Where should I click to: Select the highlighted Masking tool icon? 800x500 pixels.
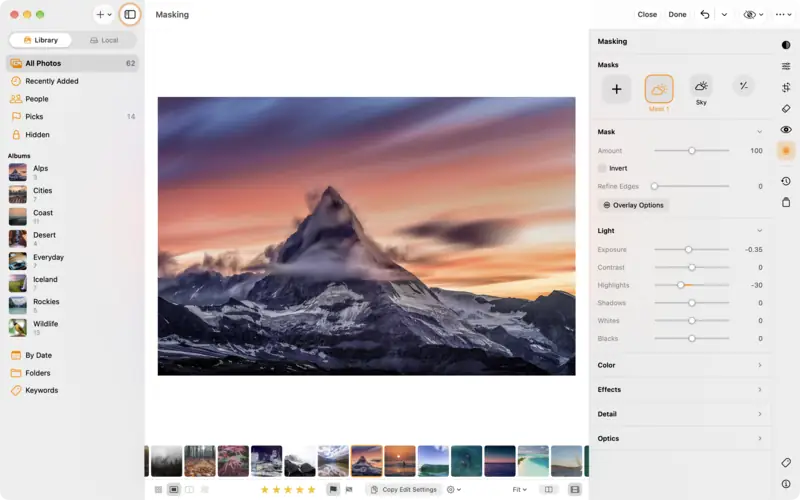786,151
